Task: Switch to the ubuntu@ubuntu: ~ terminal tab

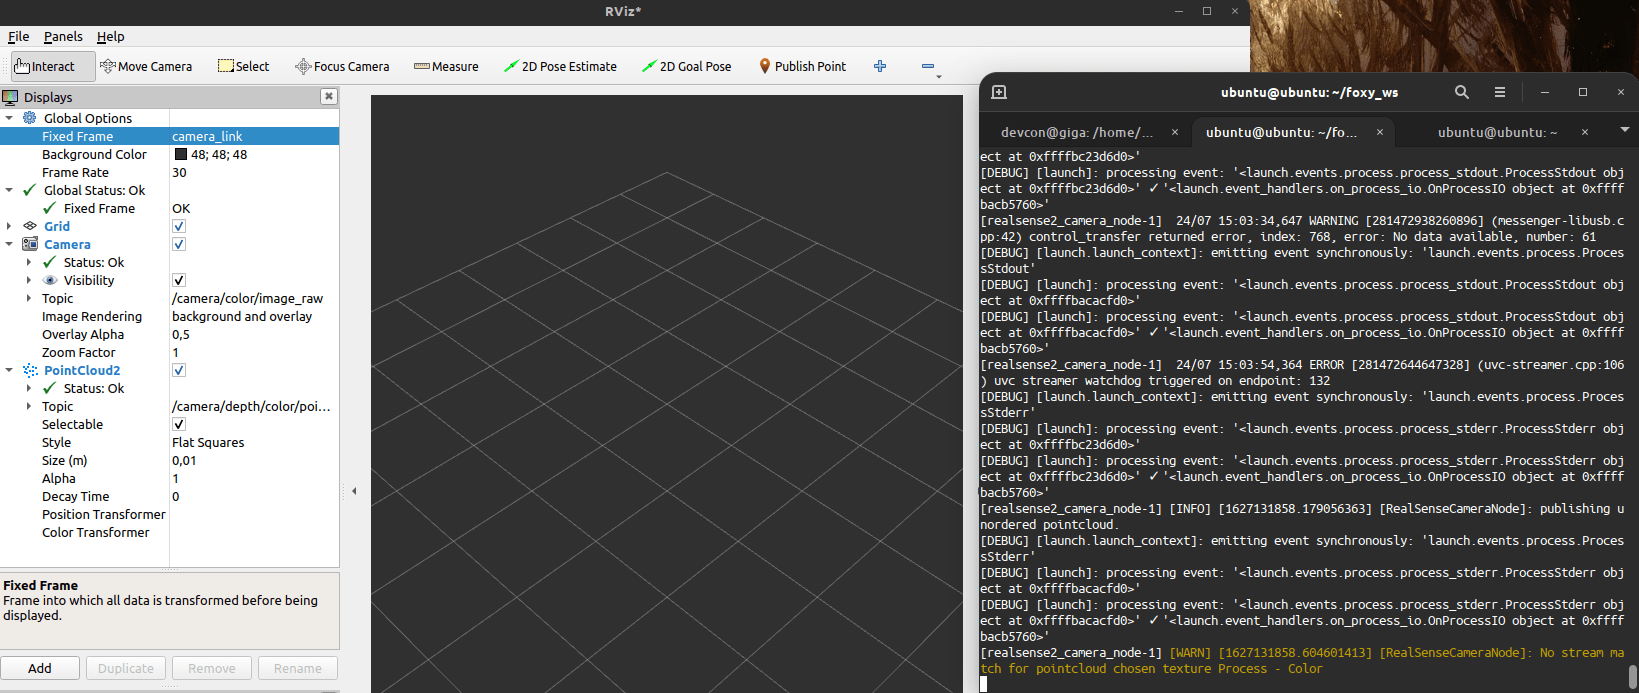Action: [1497, 132]
